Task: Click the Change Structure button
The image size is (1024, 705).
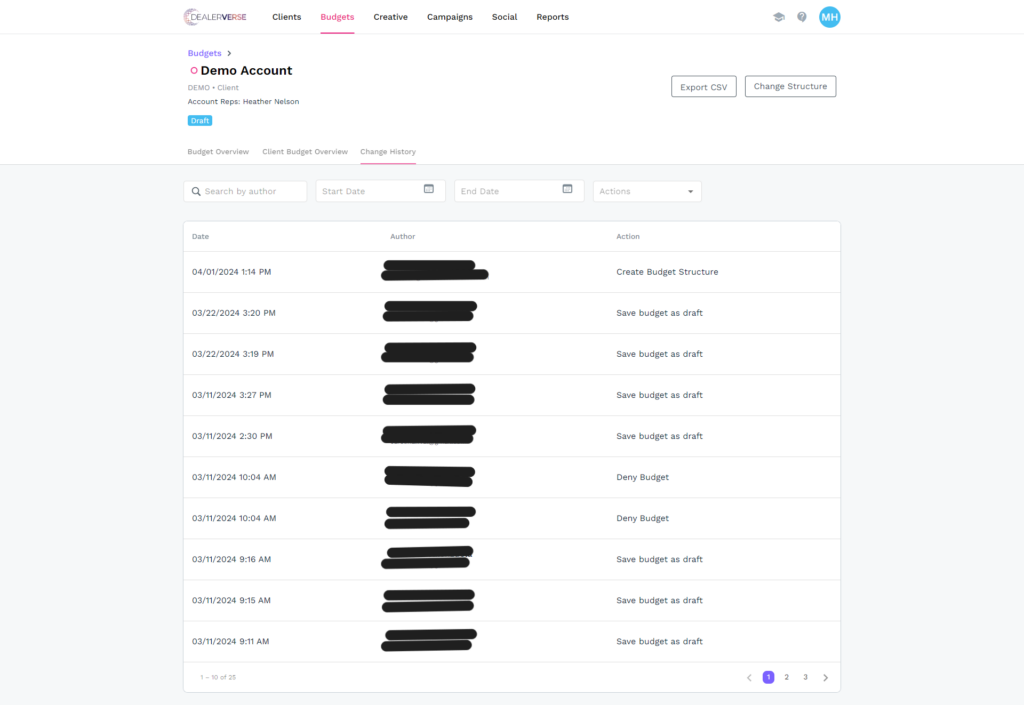Action: click(790, 87)
